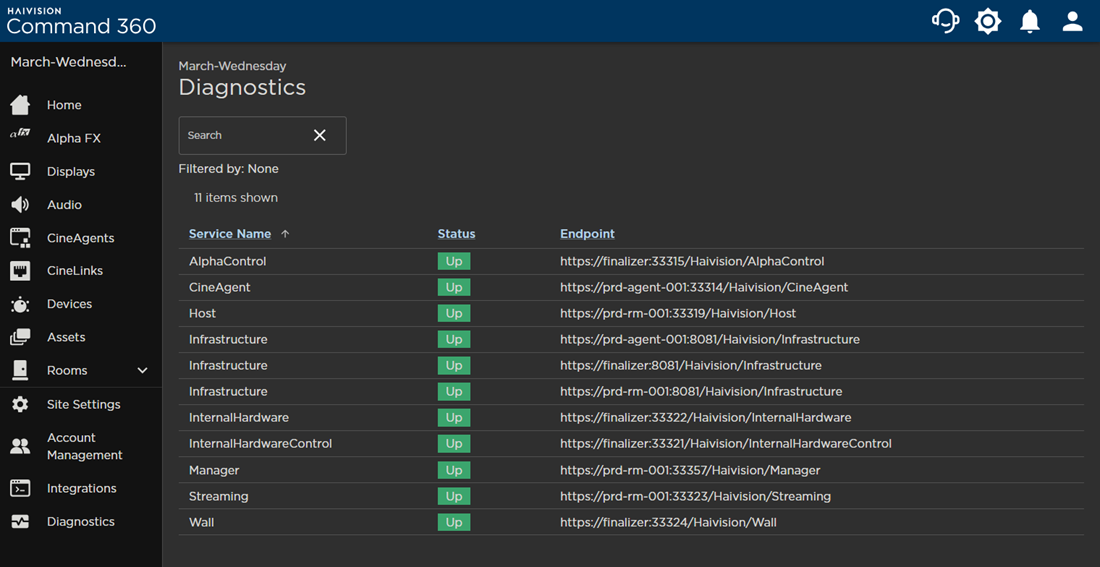
Task: Sort by Status column header
Action: coord(457,234)
